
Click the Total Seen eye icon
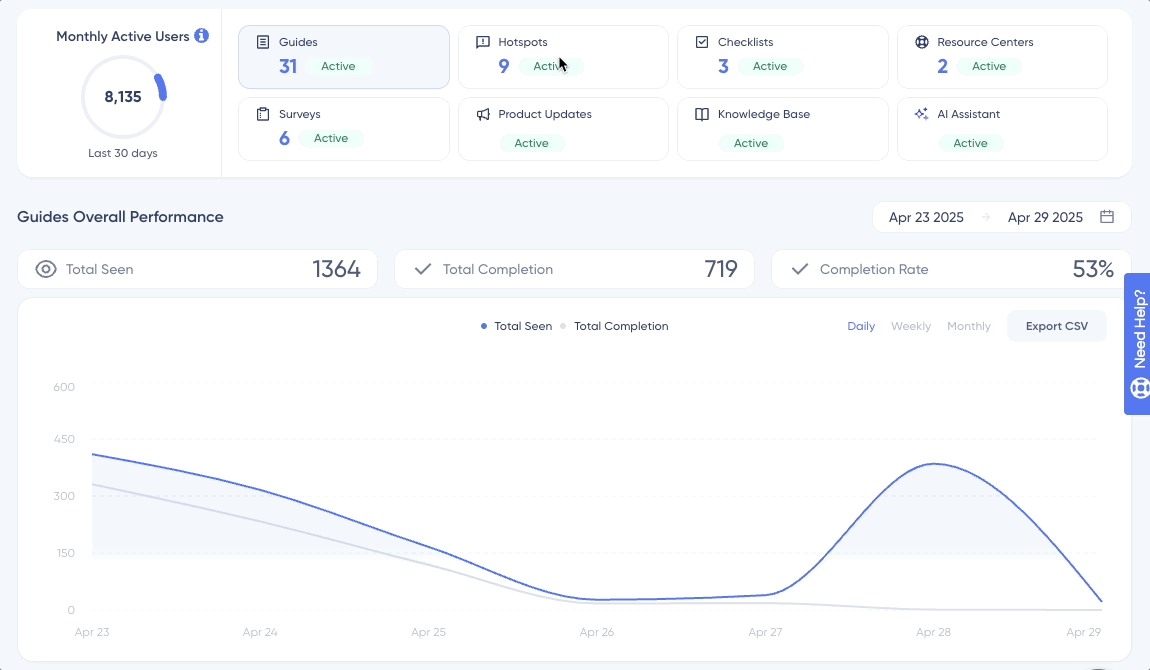point(45,269)
